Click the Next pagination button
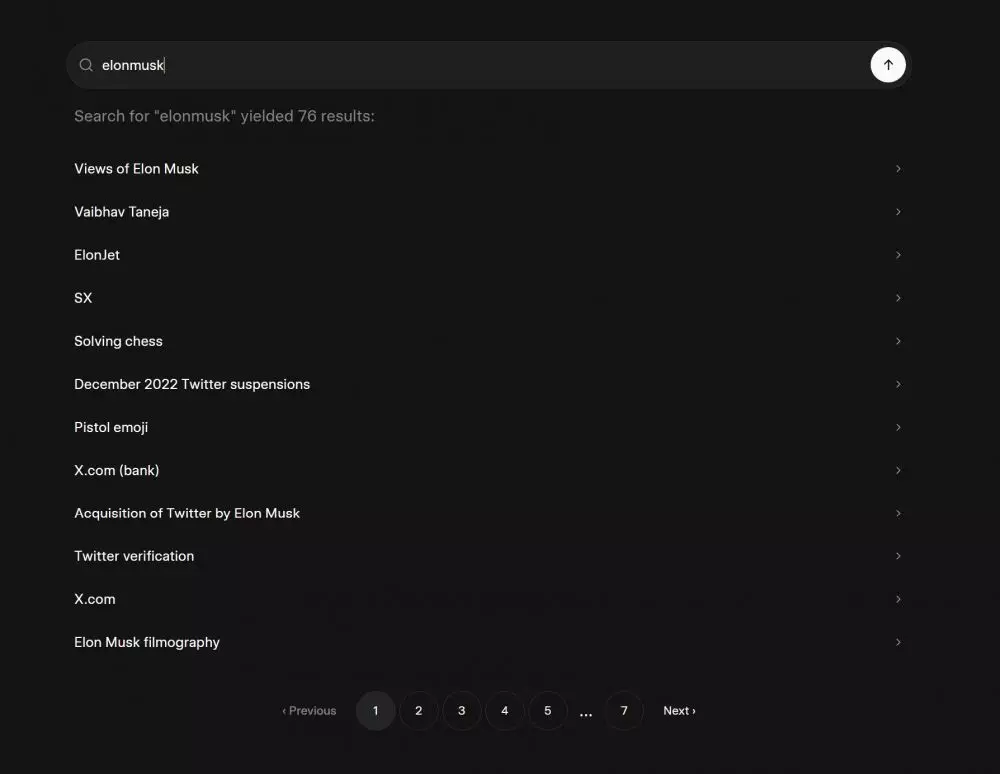Screen dimensions: 1000x774 [x=679, y=711]
